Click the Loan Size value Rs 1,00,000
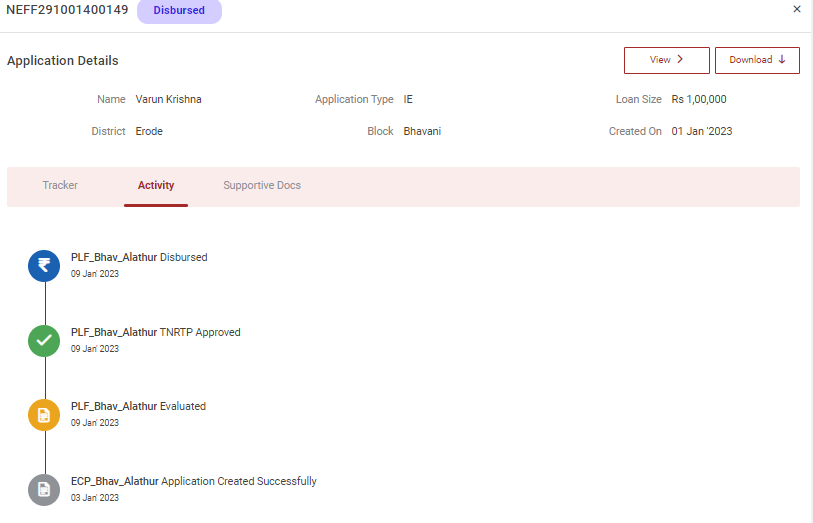Screen dimensions: 813x523 (x=698, y=100)
